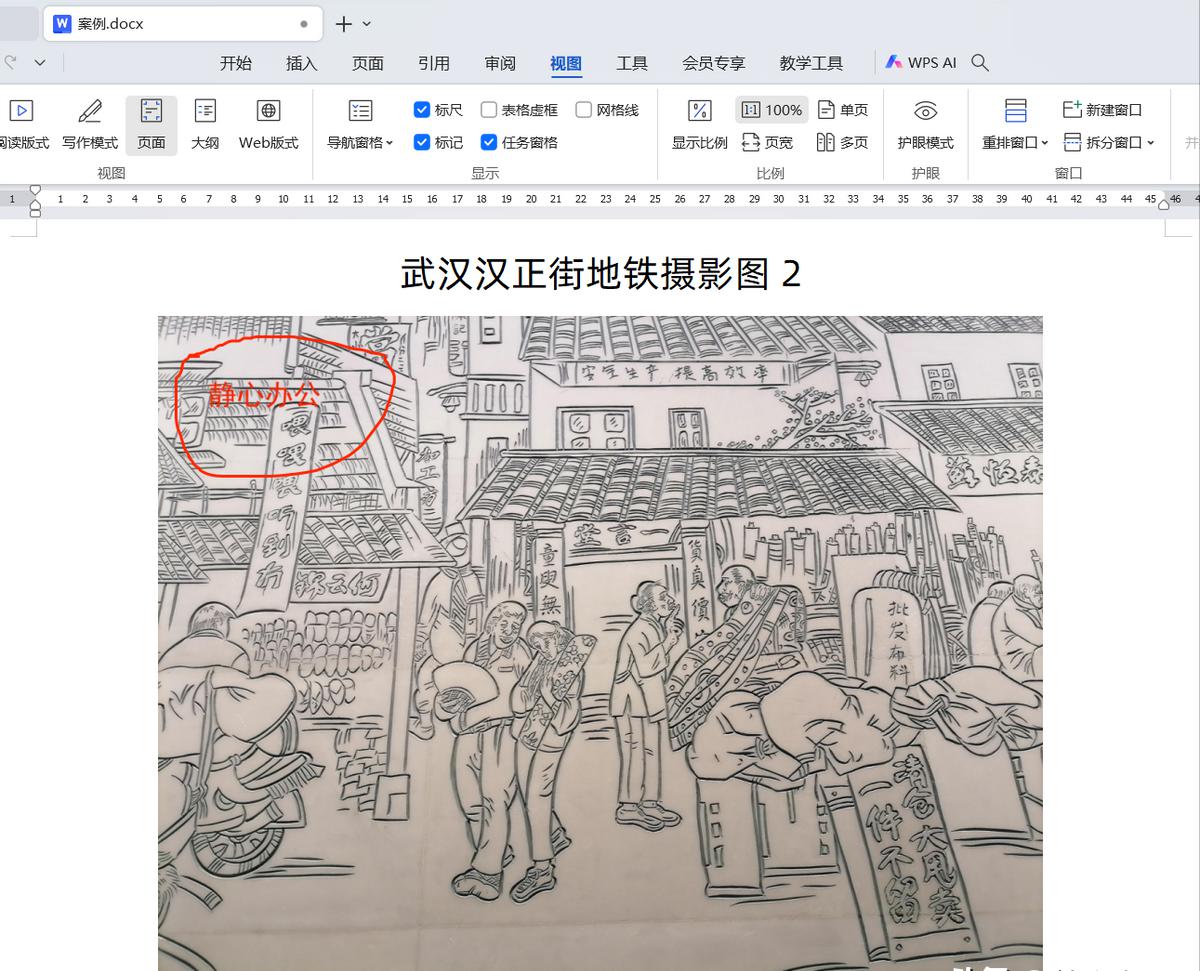The image size is (1200, 971).
Task: Fit document to 页宽 page width
Action: click(x=768, y=143)
